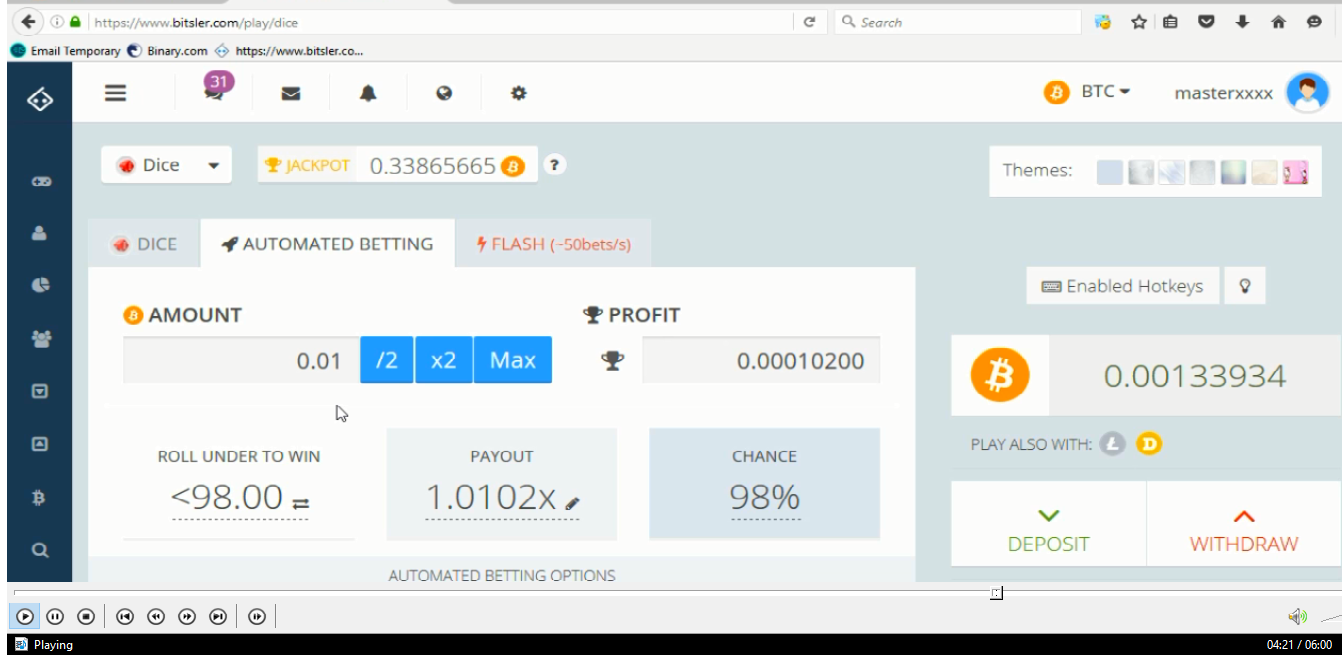Image resolution: width=1342 pixels, height=656 pixels.
Task: Switch to the DICE tab
Action: pos(144,244)
